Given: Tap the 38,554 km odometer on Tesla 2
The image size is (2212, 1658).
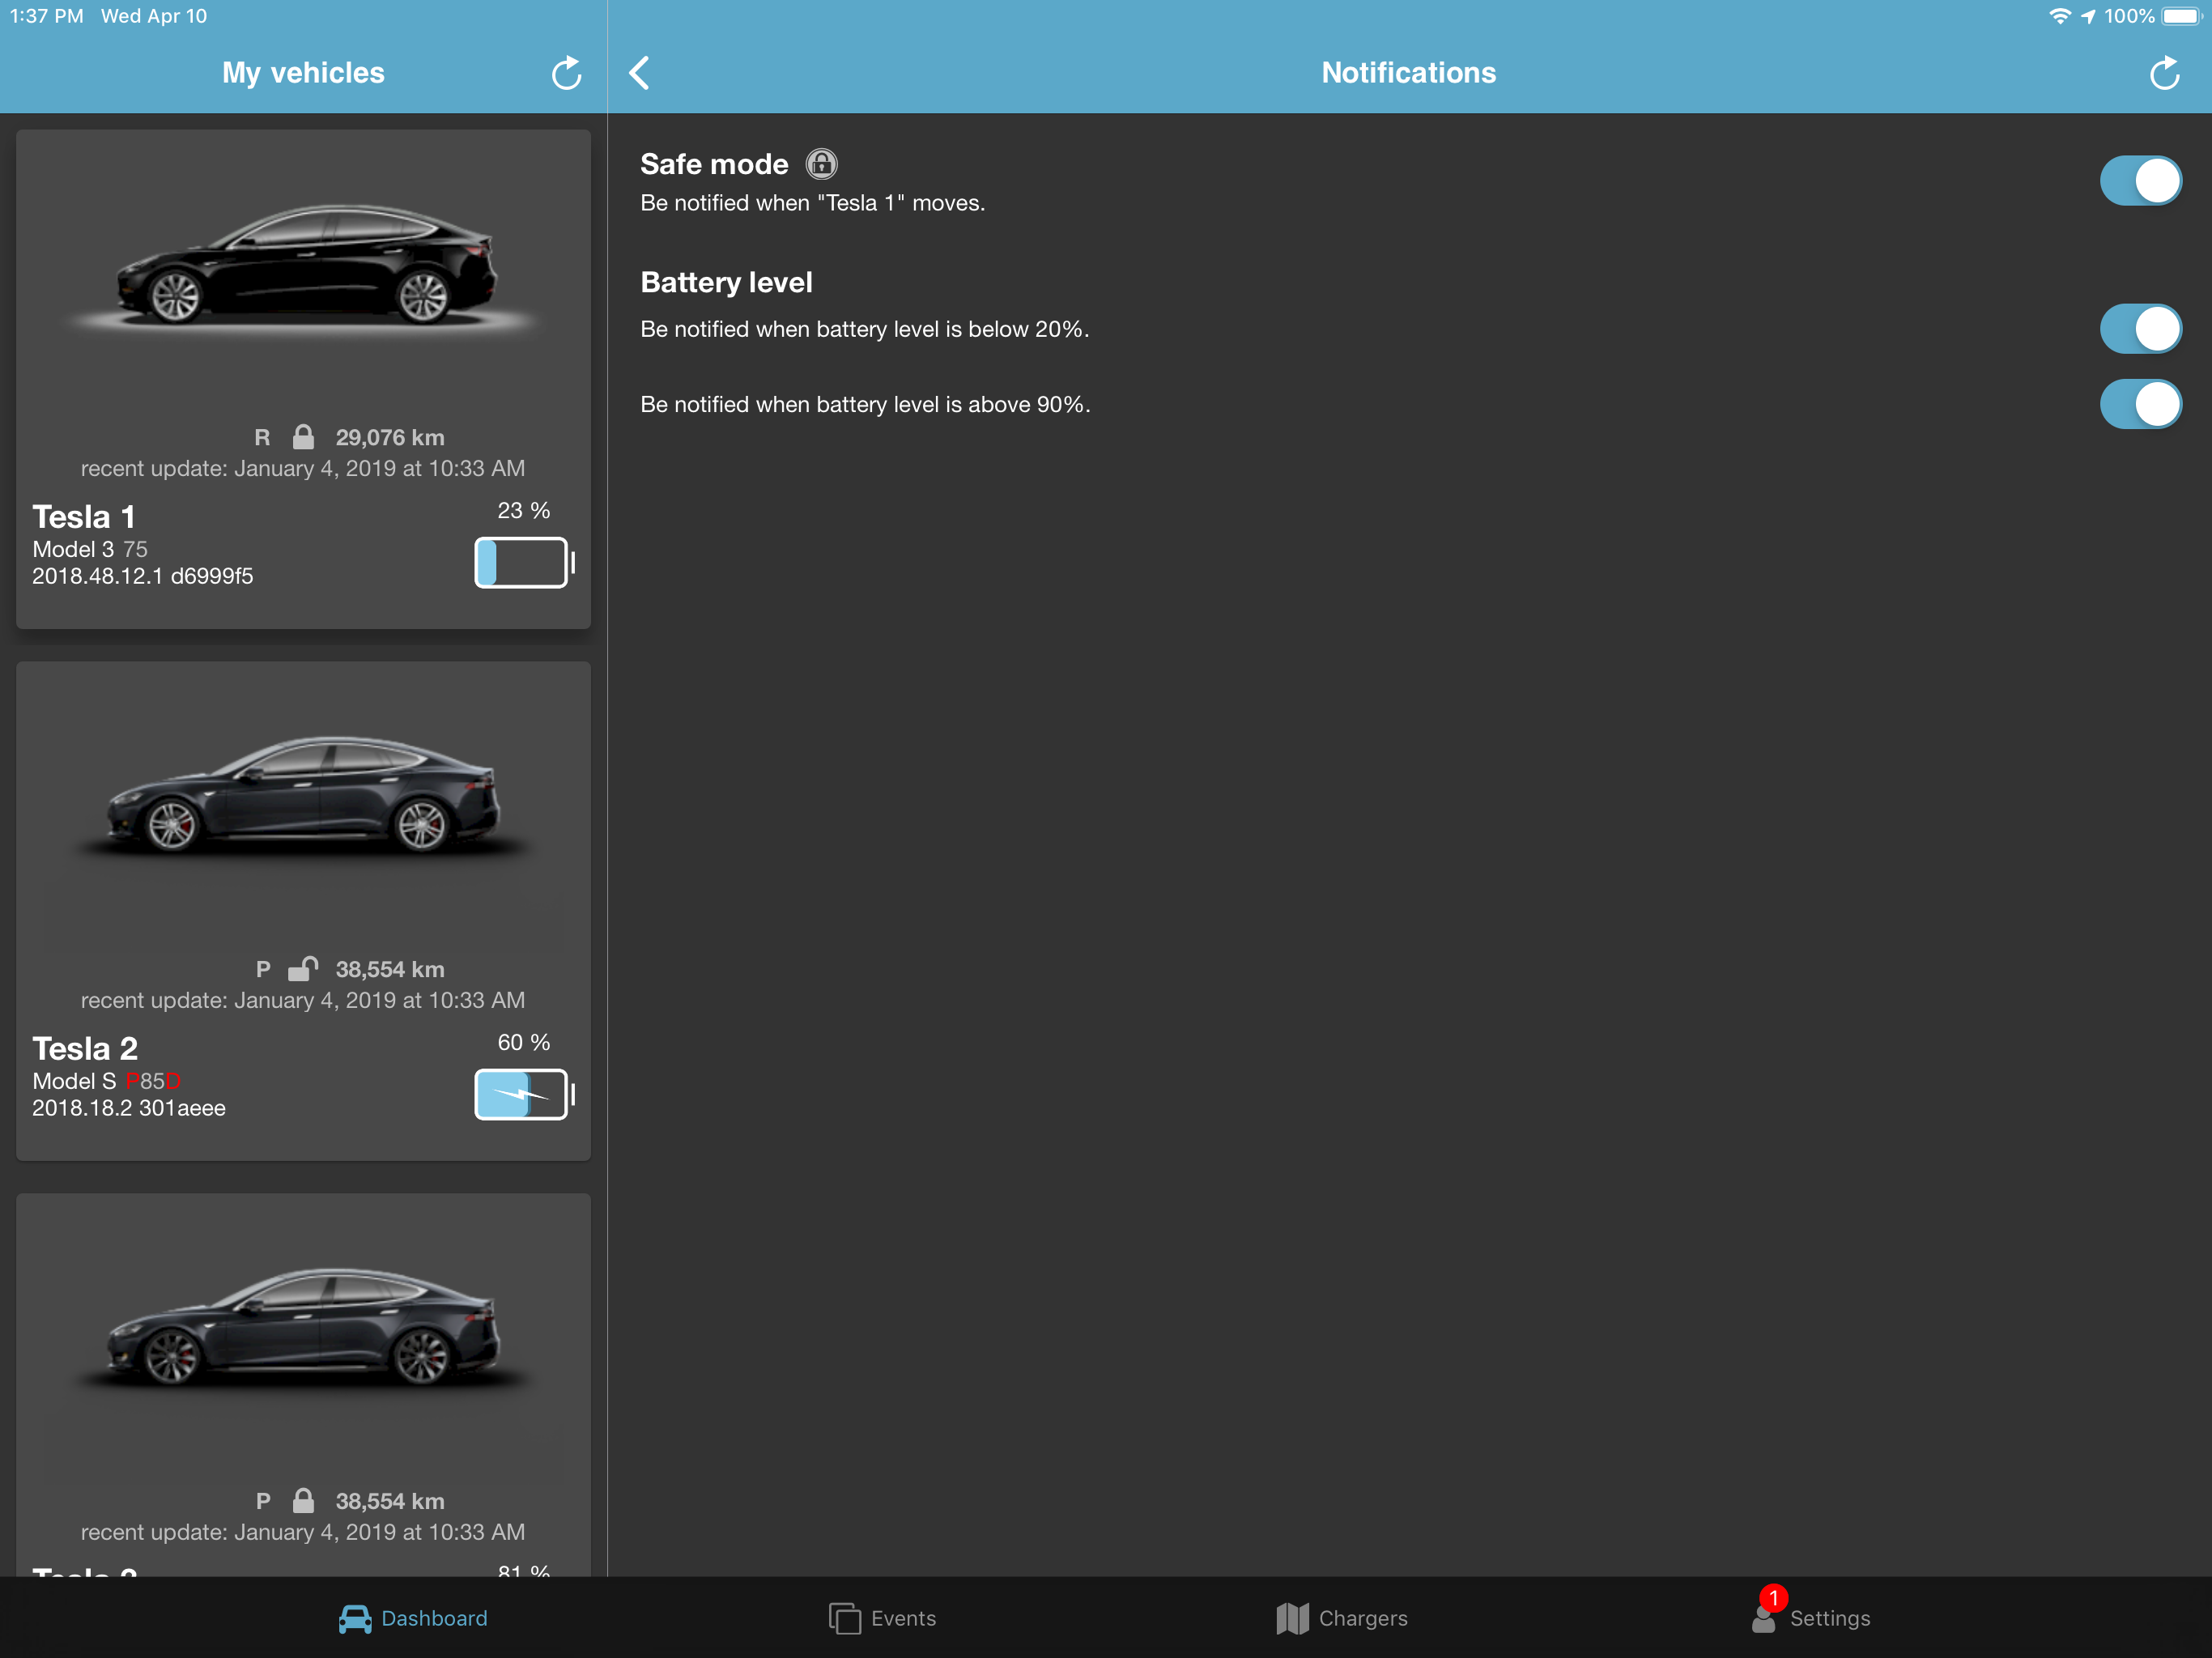Looking at the screenshot, I should (x=390, y=969).
